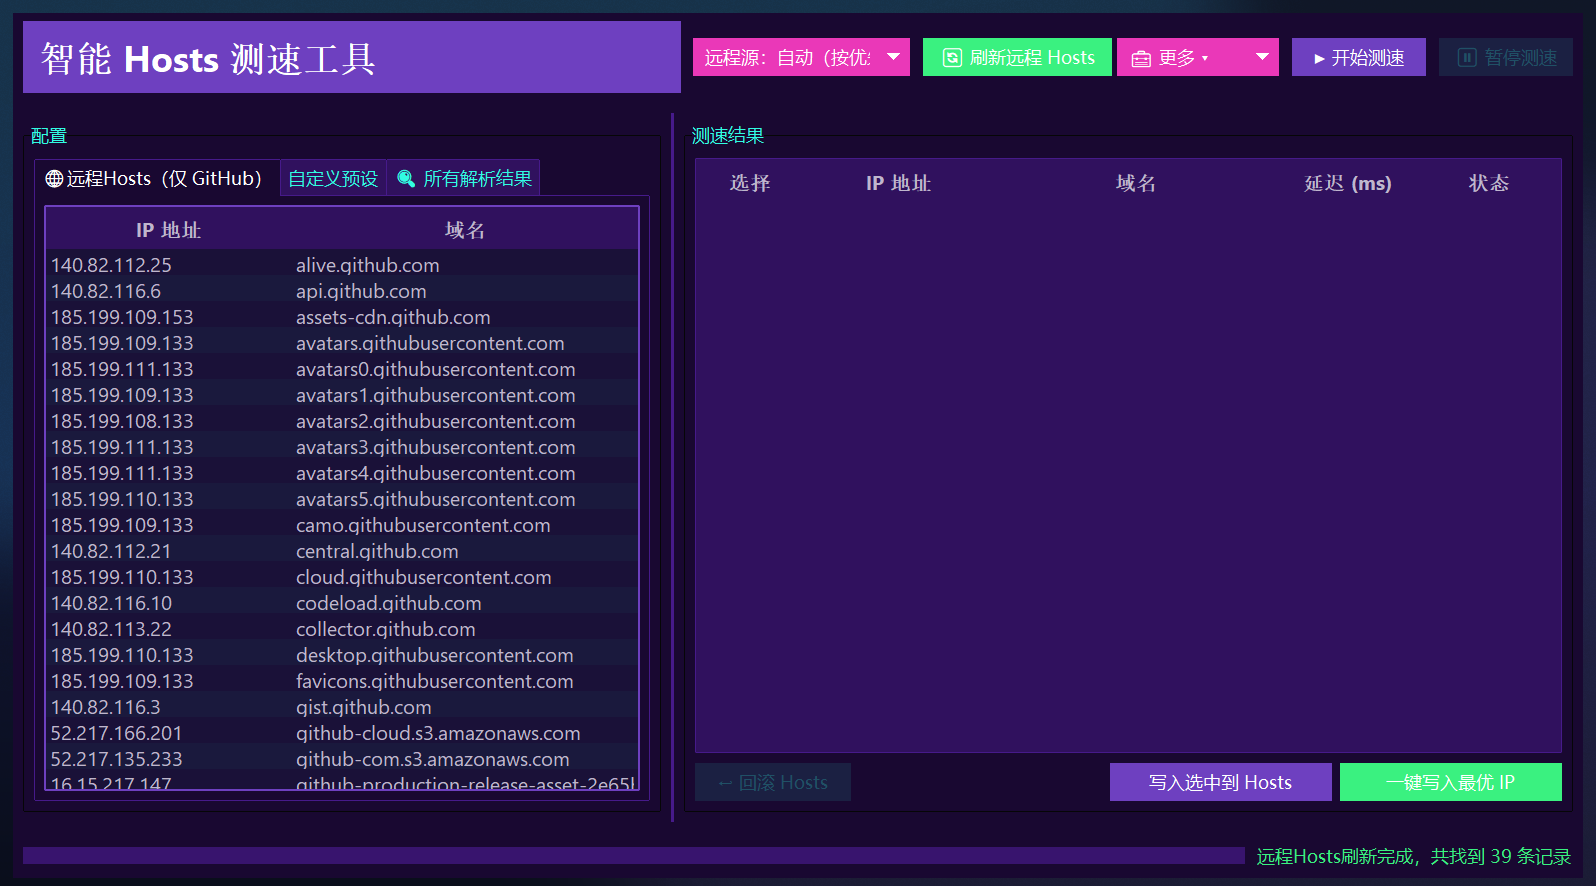Select the codeload.github.com row
This screenshot has height=886, width=1596.
(341, 603)
